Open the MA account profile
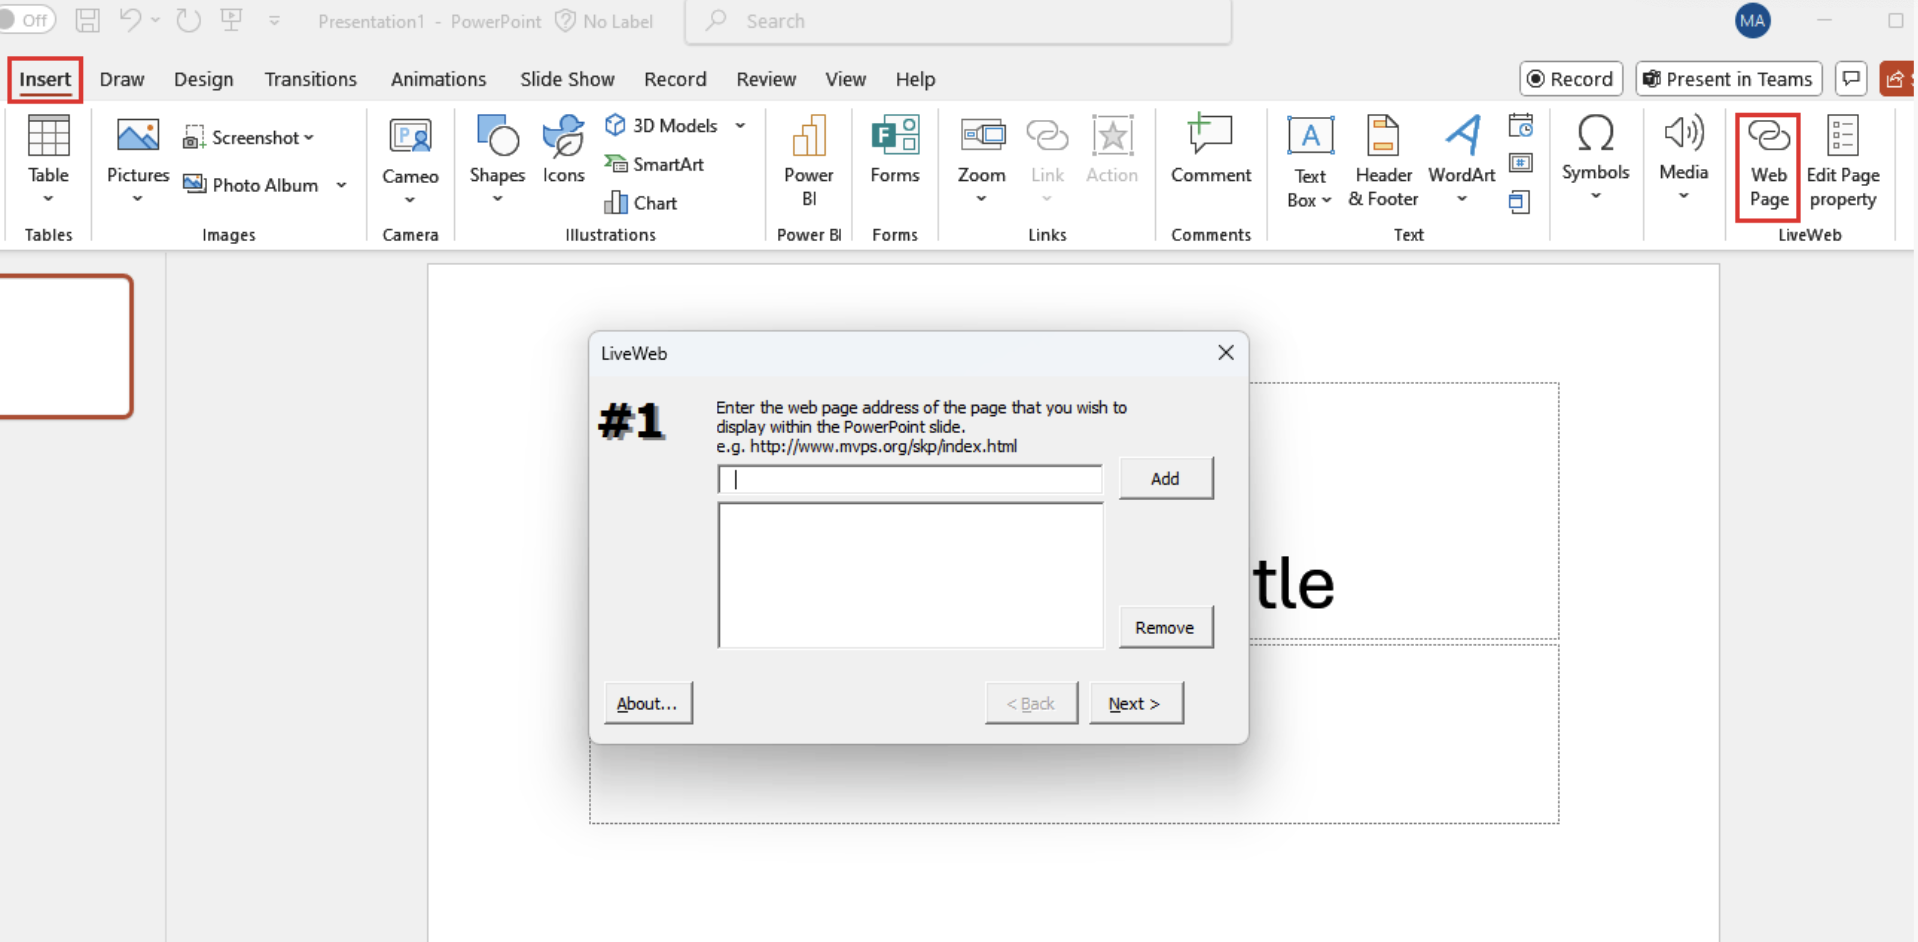The width and height of the screenshot is (1918, 942). point(1752,20)
